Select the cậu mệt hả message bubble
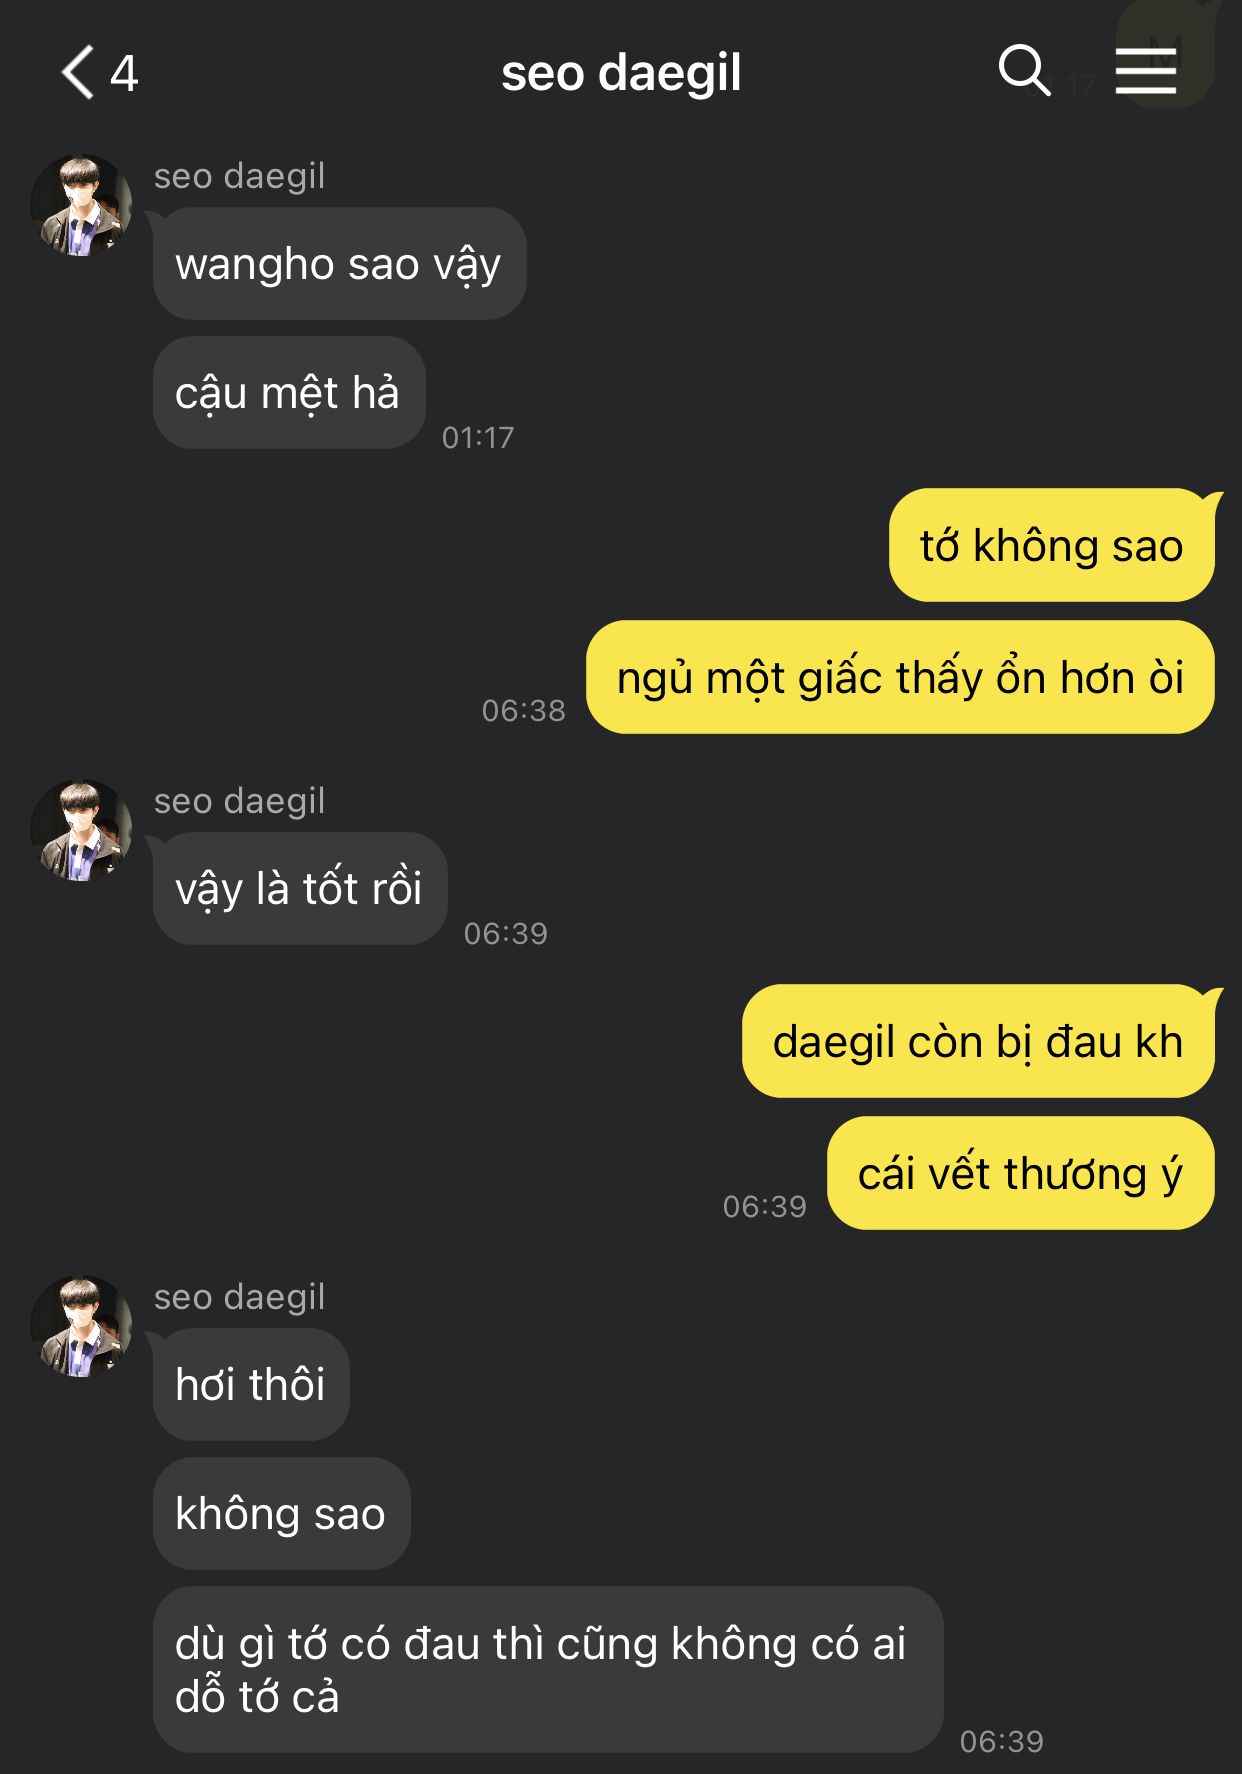This screenshot has height=1774, width=1242. (289, 393)
